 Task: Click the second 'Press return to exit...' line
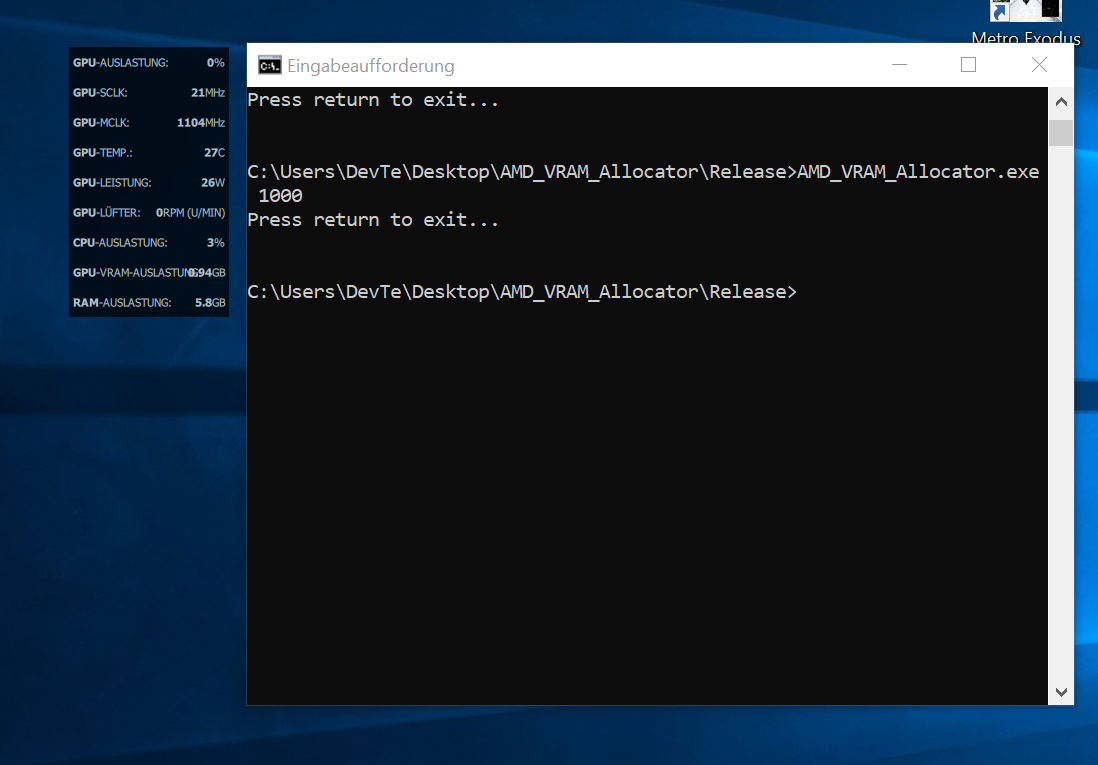[x=373, y=220]
